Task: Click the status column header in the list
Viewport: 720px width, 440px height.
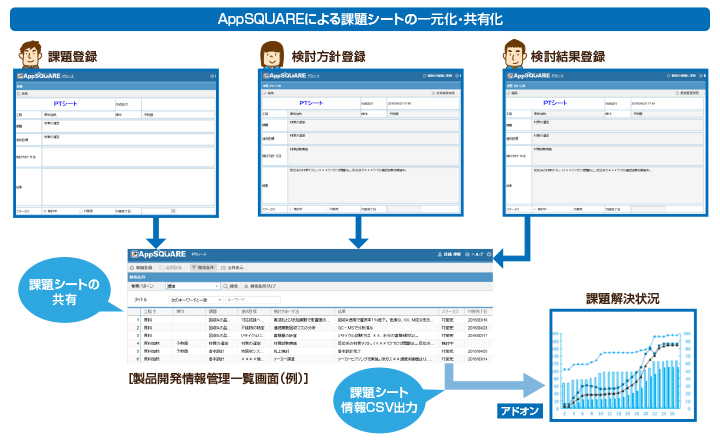Action: point(451,311)
